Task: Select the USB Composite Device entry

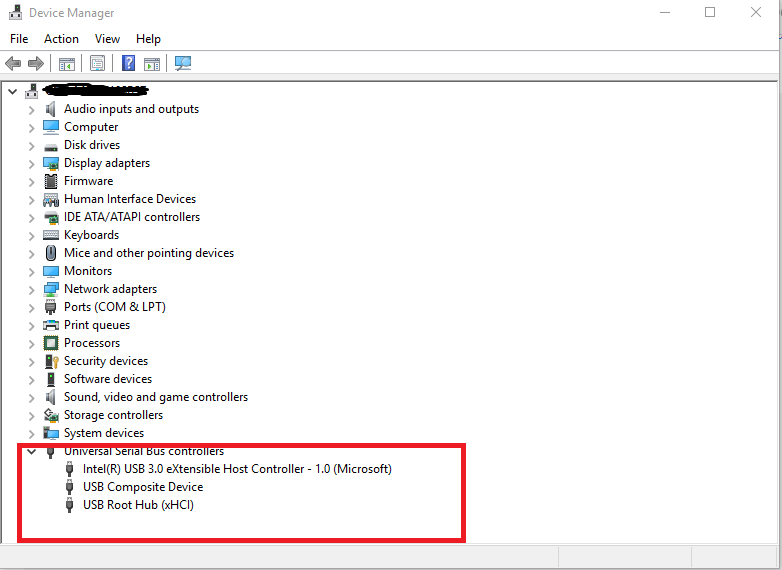Action: (x=143, y=487)
